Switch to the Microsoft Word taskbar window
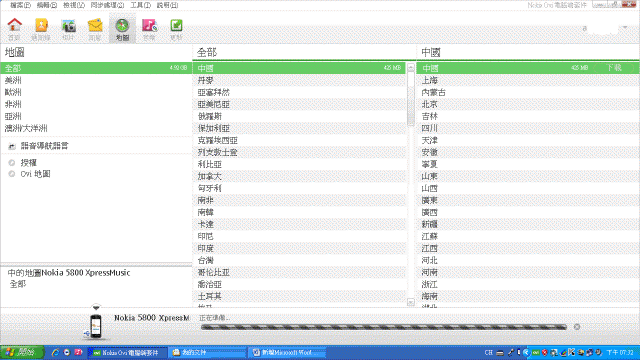640x360 pixels. click(287, 353)
